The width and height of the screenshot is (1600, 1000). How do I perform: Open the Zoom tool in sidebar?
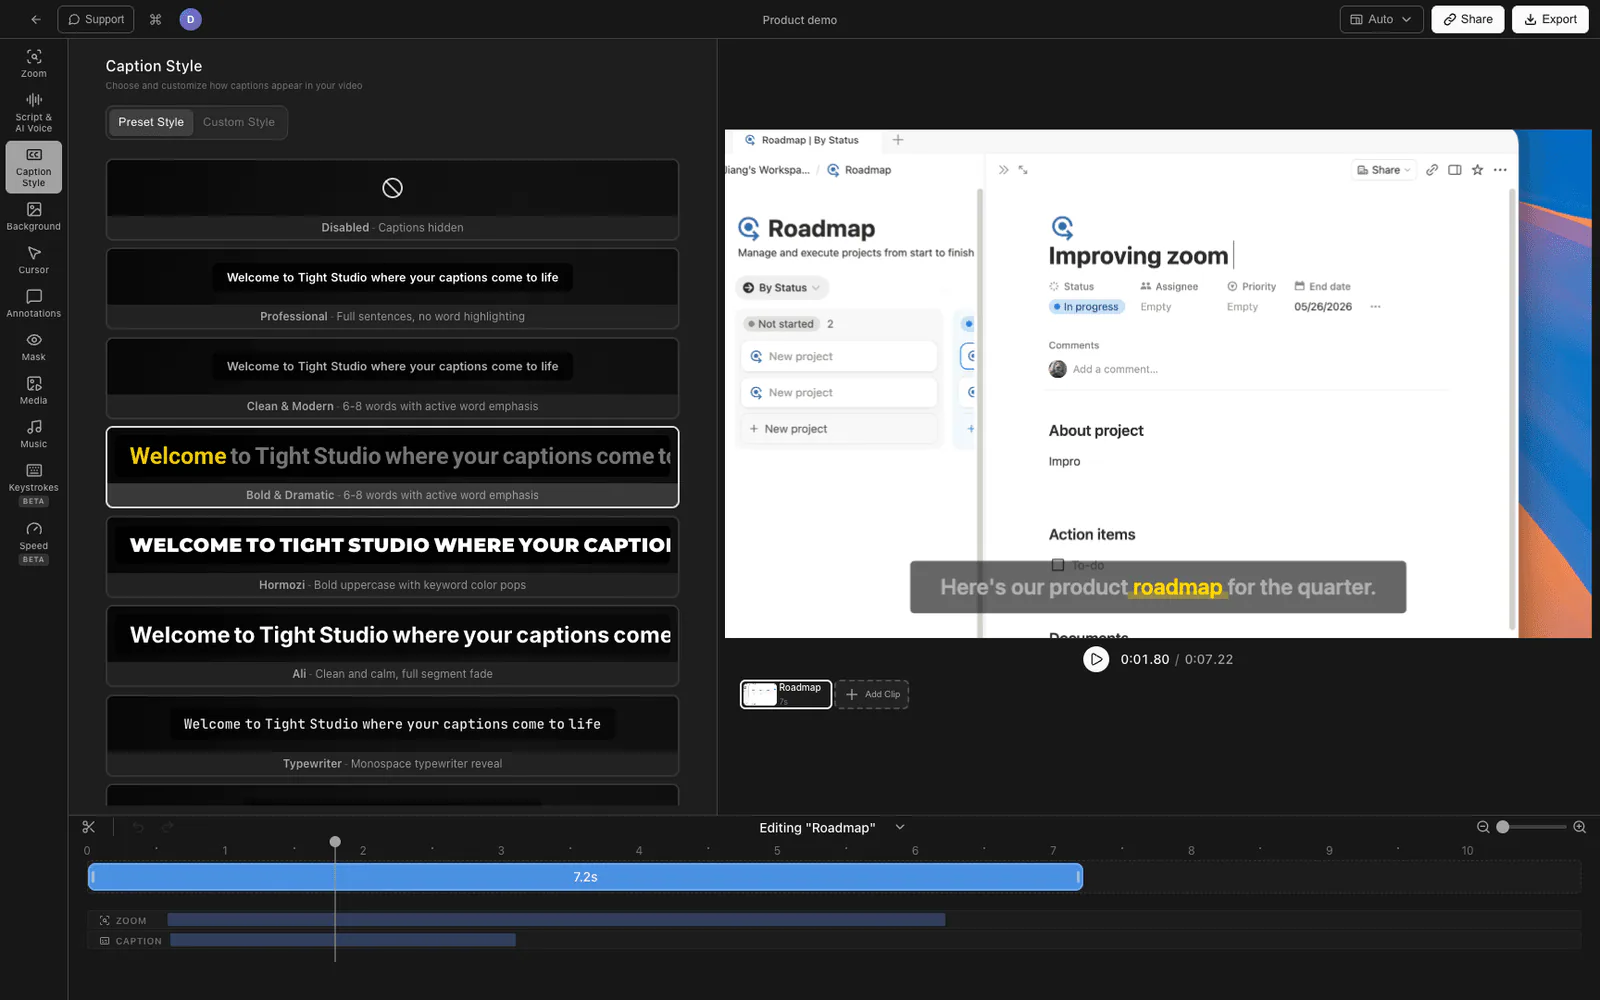click(x=34, y=63)
